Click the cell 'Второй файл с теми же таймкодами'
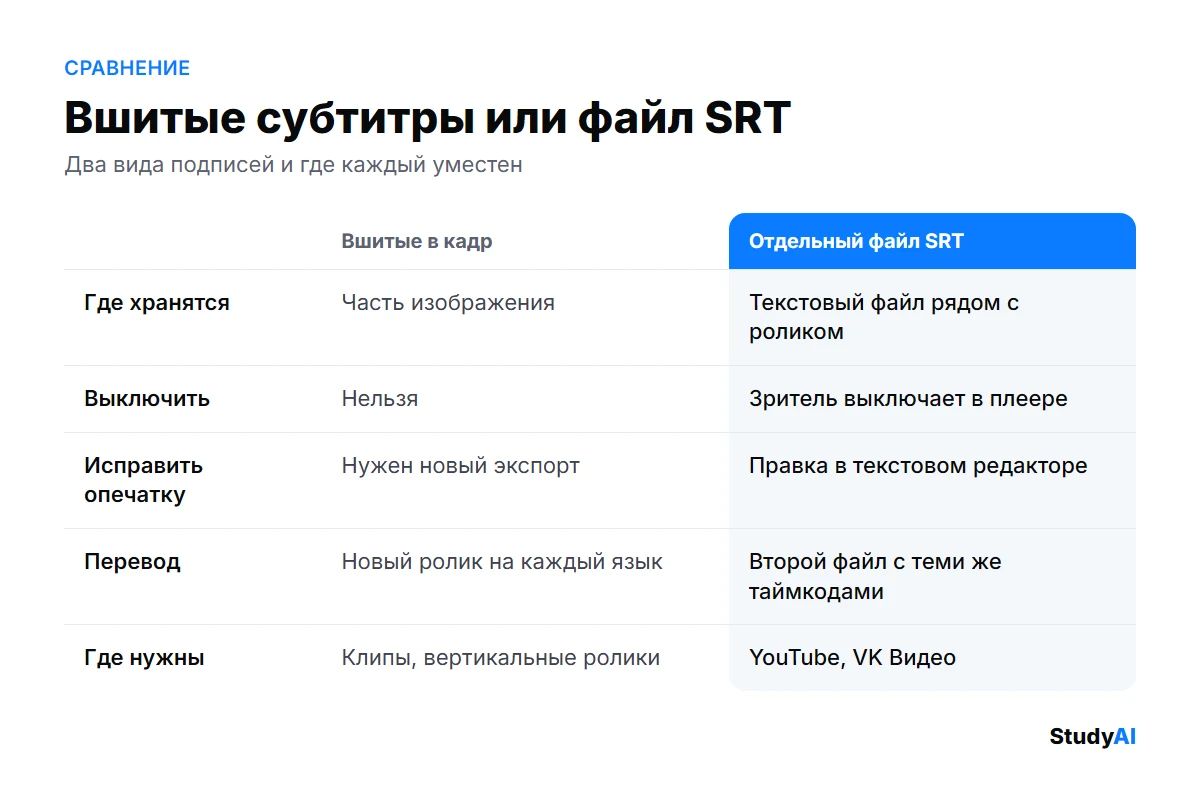Viewport: 1200px width, 797px height. (x=875, y=576)
